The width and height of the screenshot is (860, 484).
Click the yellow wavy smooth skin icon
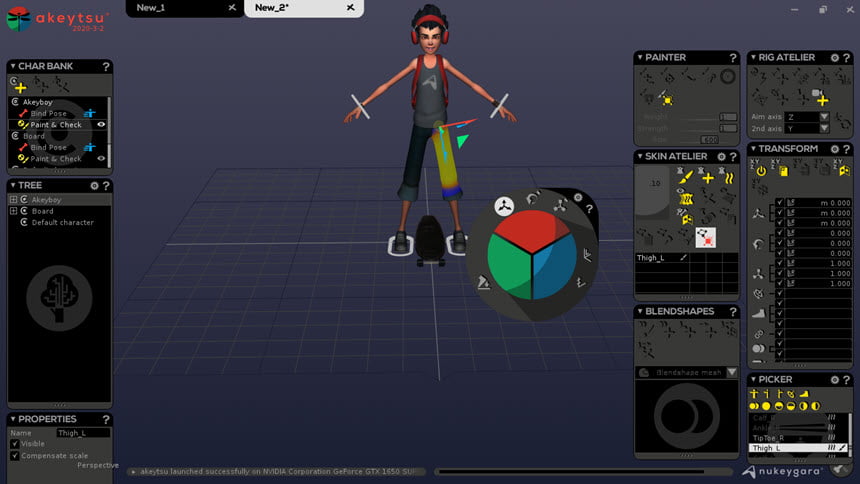pos(728,177)
